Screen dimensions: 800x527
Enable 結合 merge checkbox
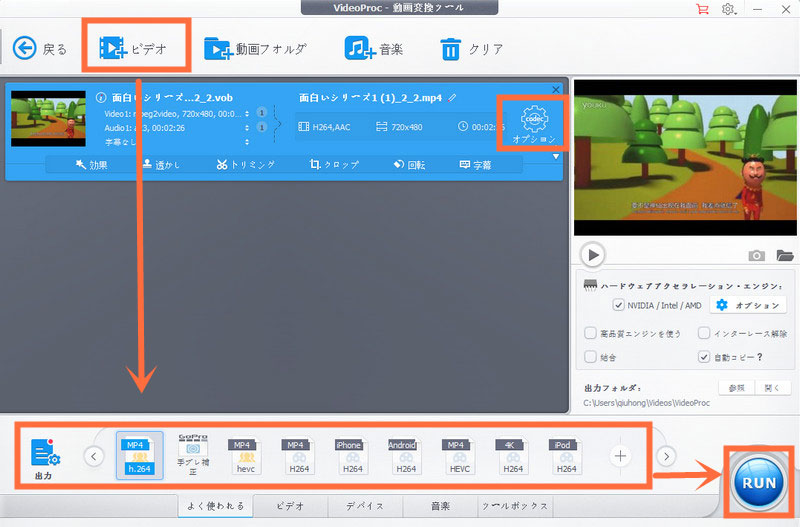pos(590,357)
